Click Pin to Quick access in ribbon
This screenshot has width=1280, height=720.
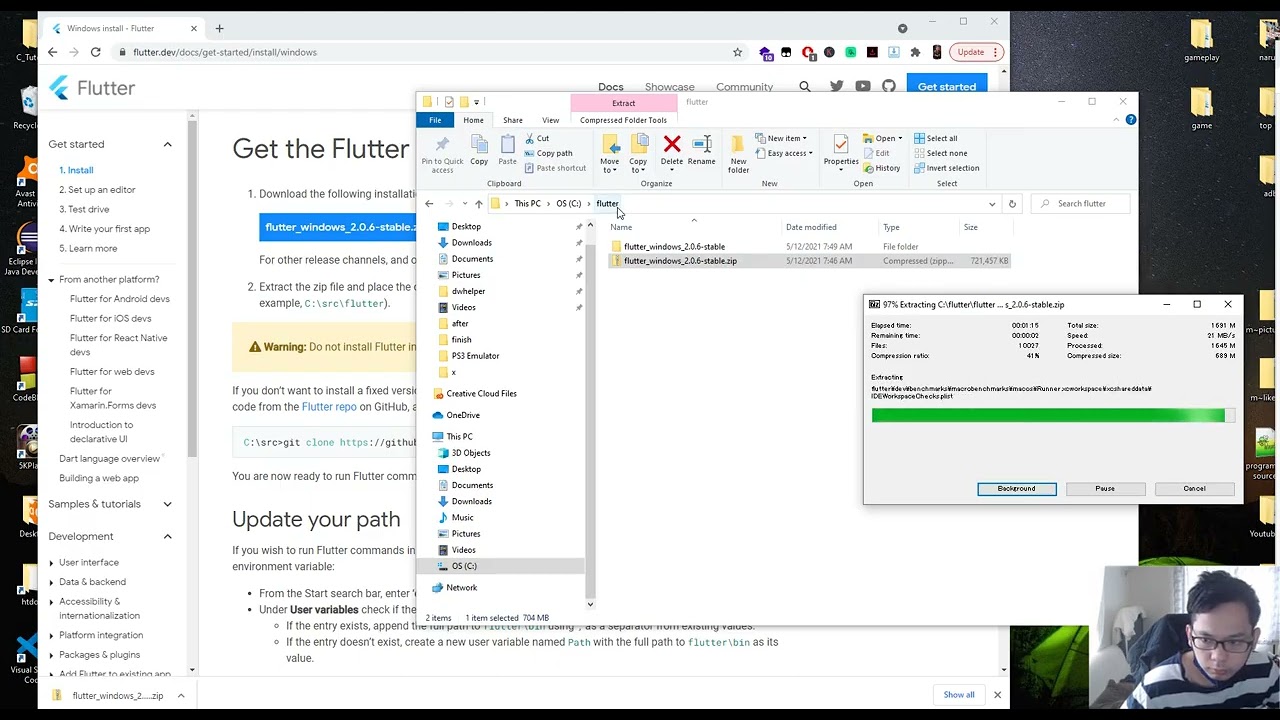(442, 154)
